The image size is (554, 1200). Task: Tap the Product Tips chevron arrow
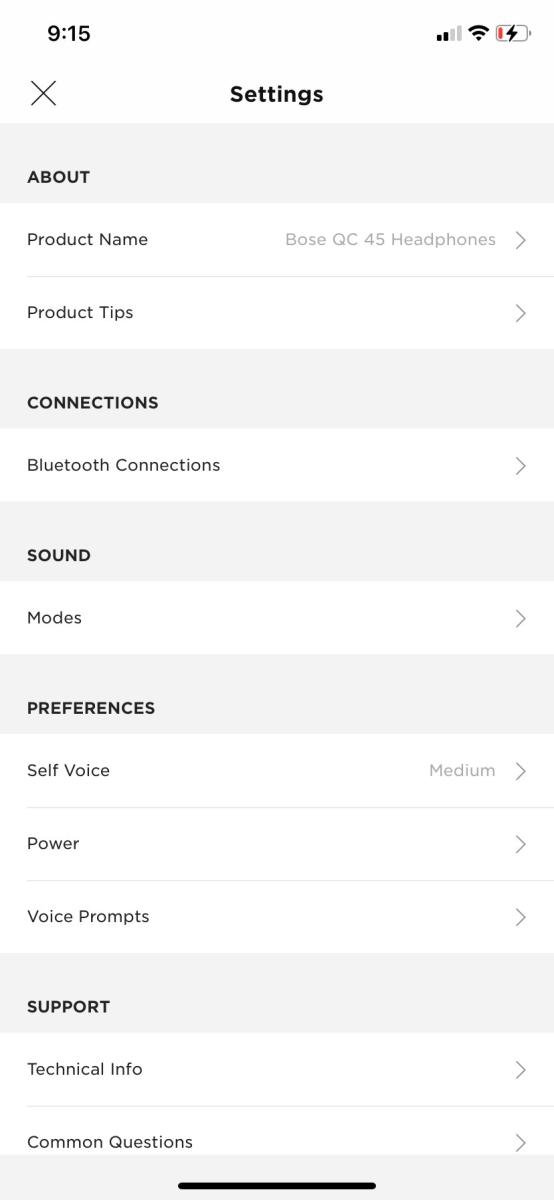click(520, 313)
